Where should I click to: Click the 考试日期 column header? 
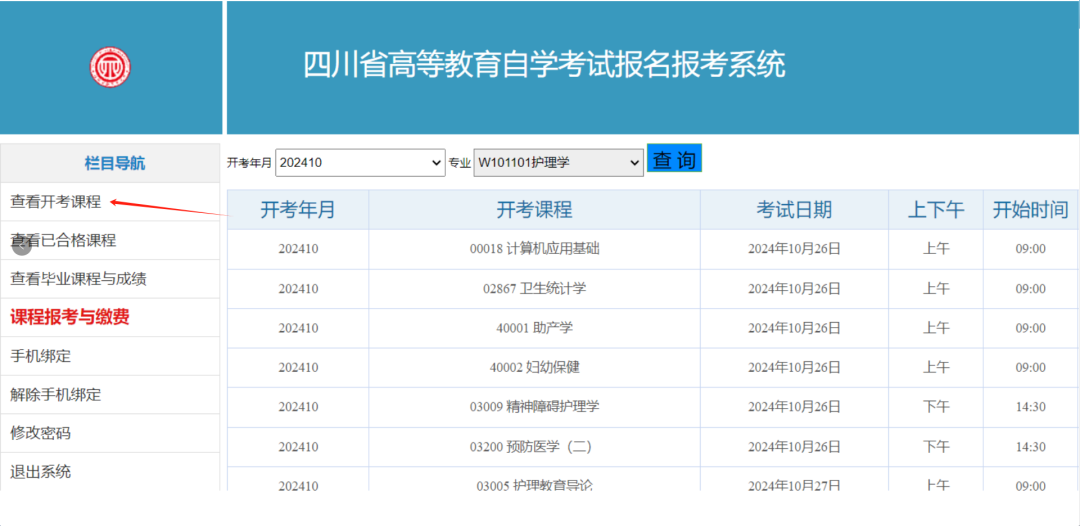tap(794, 210)
